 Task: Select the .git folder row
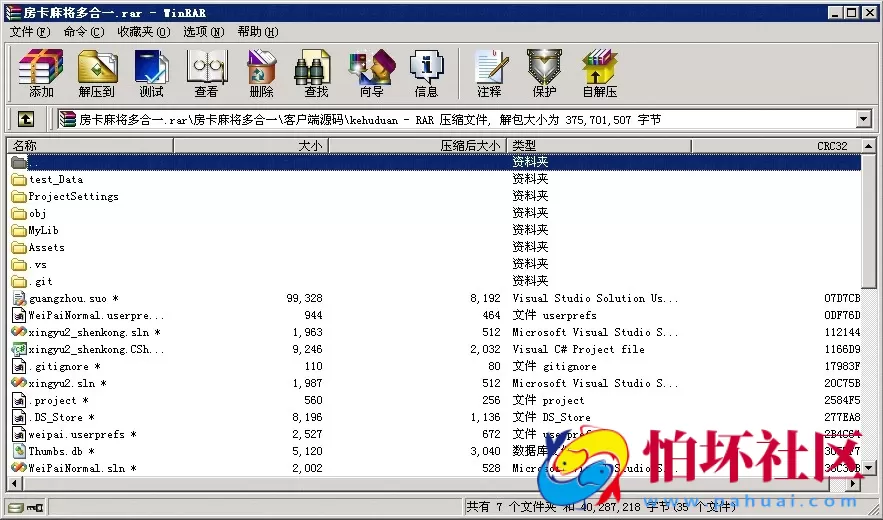tap(435, 281)
